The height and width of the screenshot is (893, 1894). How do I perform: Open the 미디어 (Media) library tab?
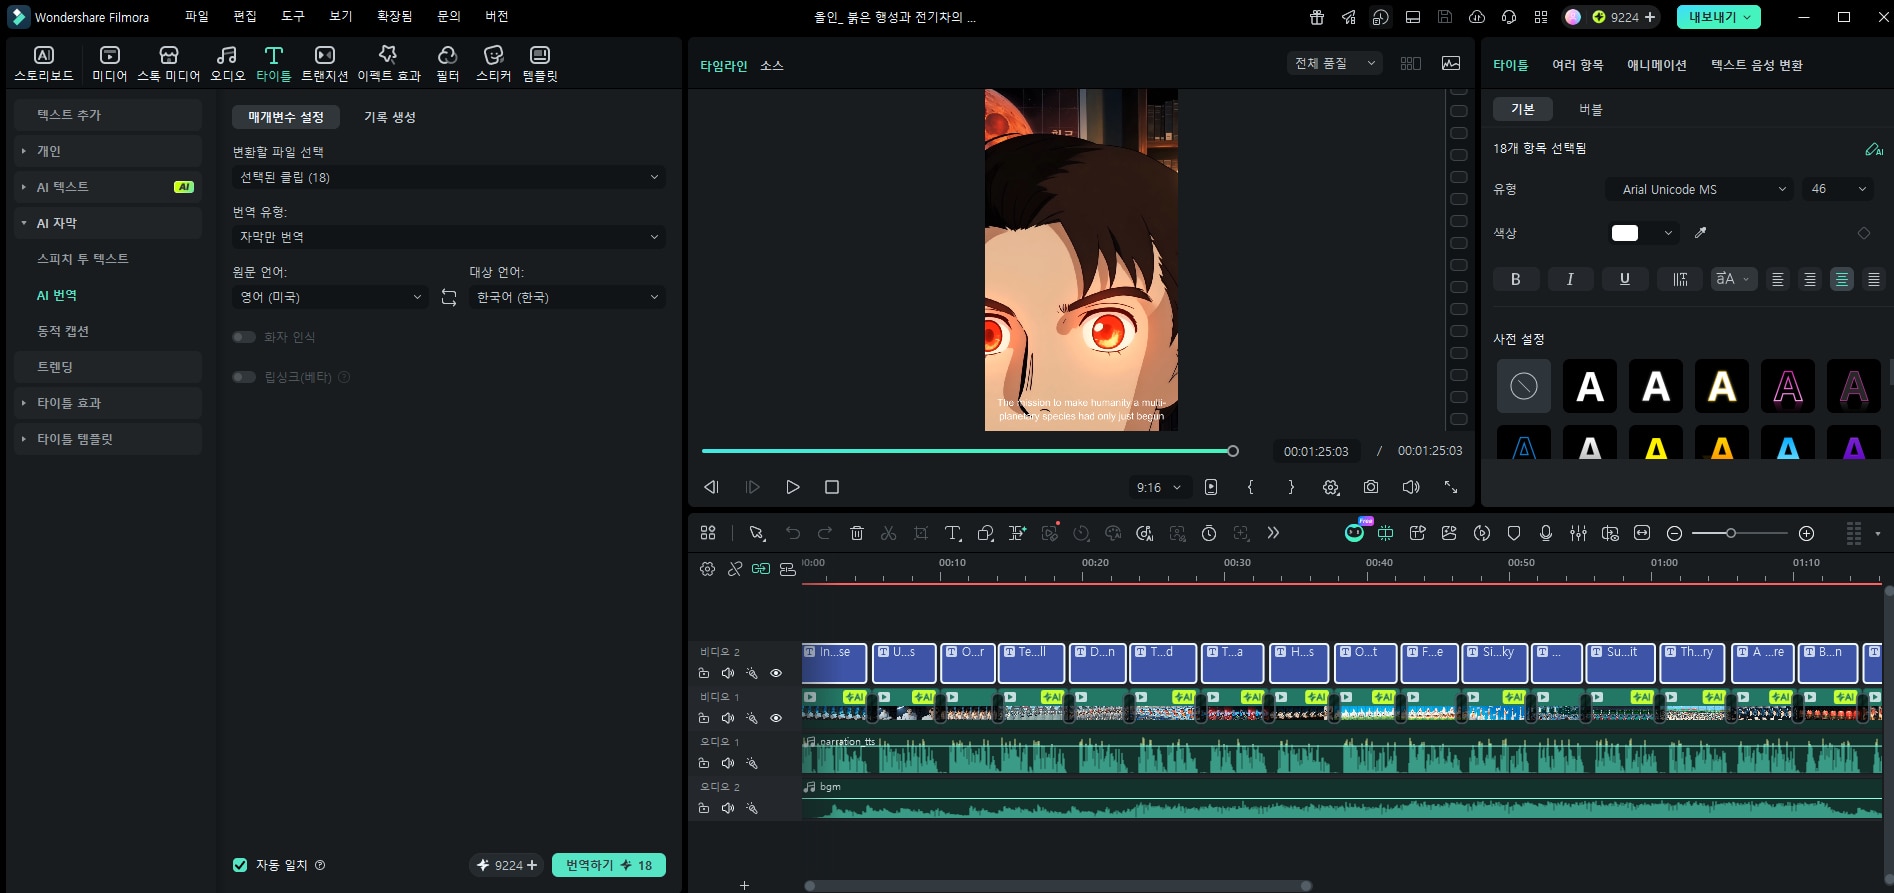[110, 63]
